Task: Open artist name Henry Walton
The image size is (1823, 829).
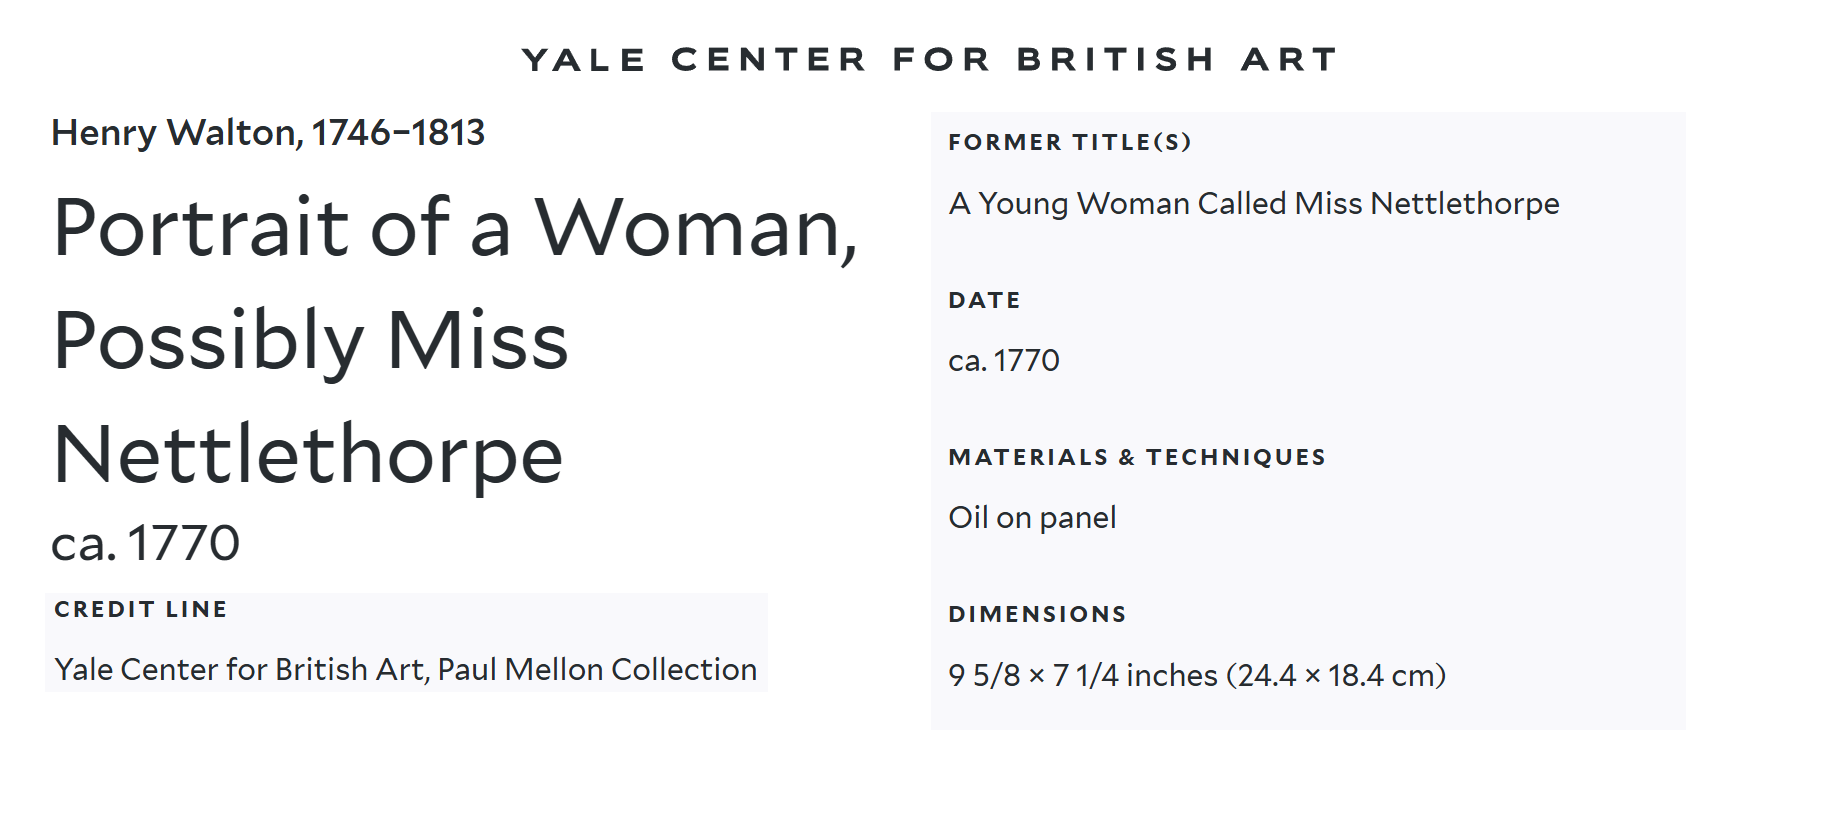Action: click(x=174, y=133)
